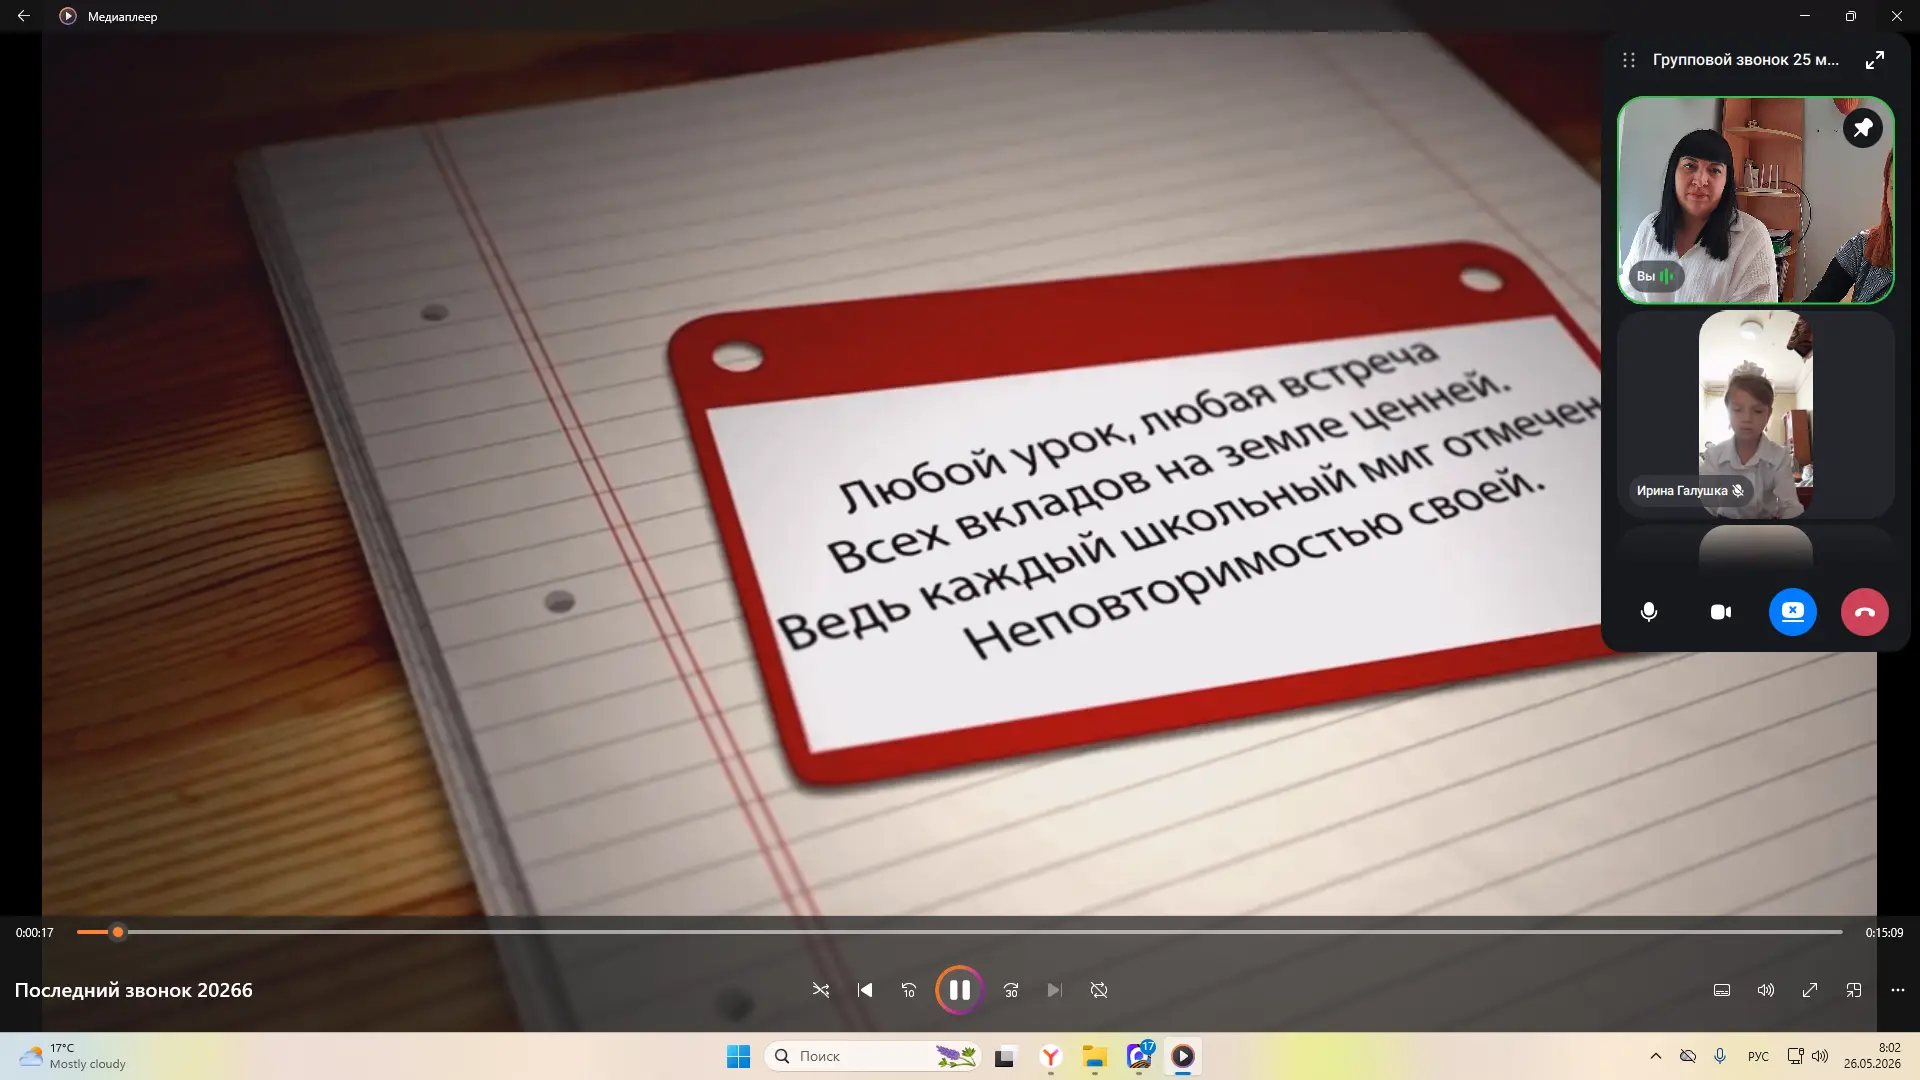
Task: Mute your microphone in the call
Action: (x=1649, y=612)
